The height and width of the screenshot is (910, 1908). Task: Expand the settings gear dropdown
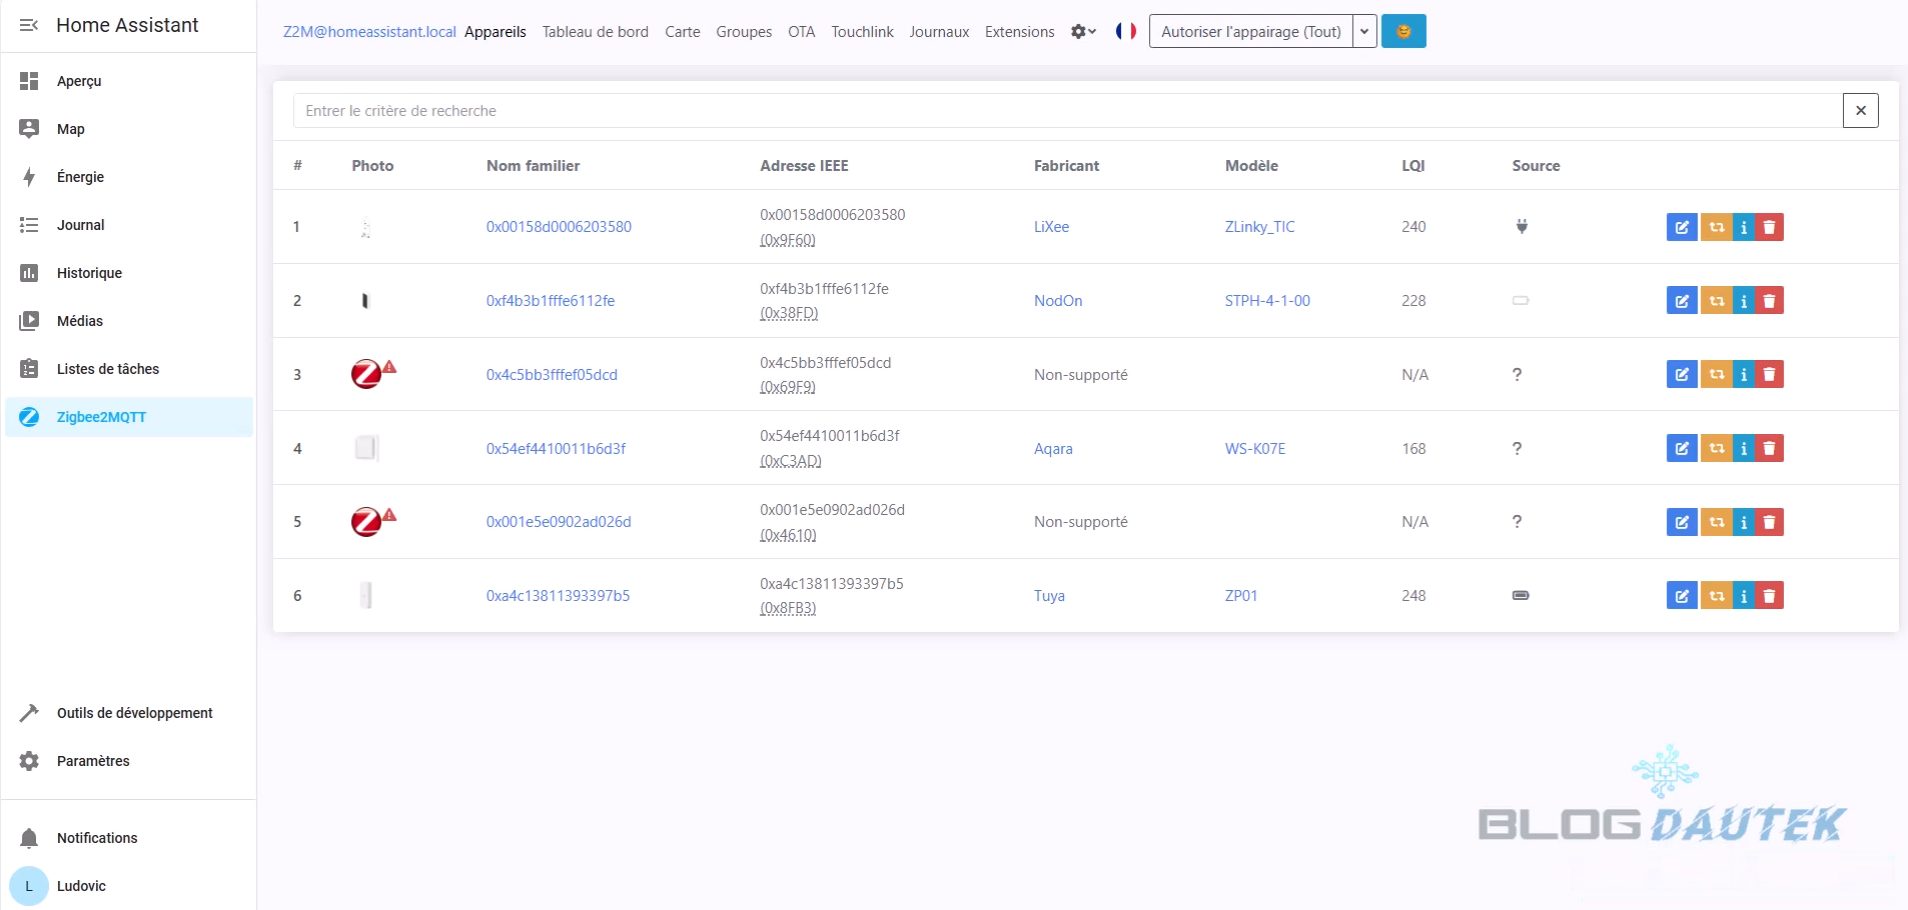[1083, 32]
